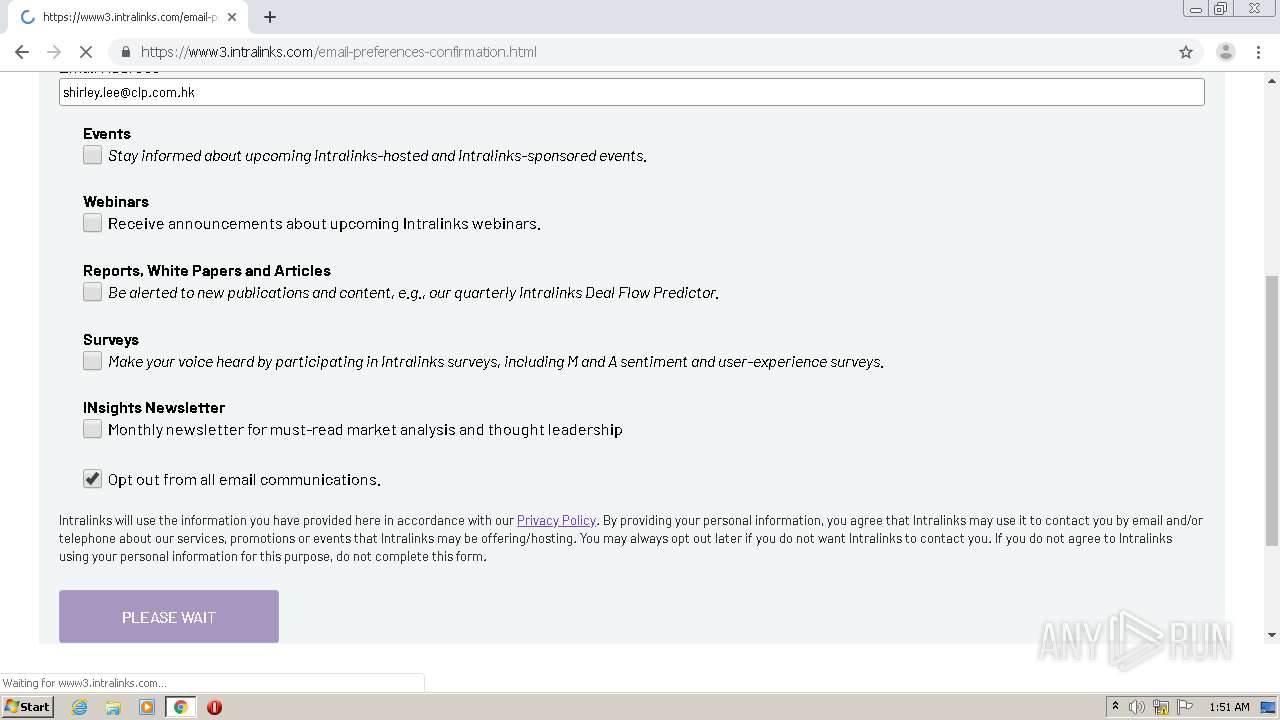Uncheck Opt out from all email communications
The height and width of the screenshot is (720, 1280).
click(92, 479)
